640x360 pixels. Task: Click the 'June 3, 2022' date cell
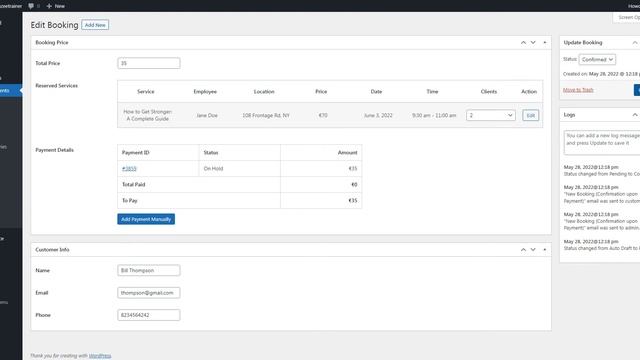coord(378,116)
